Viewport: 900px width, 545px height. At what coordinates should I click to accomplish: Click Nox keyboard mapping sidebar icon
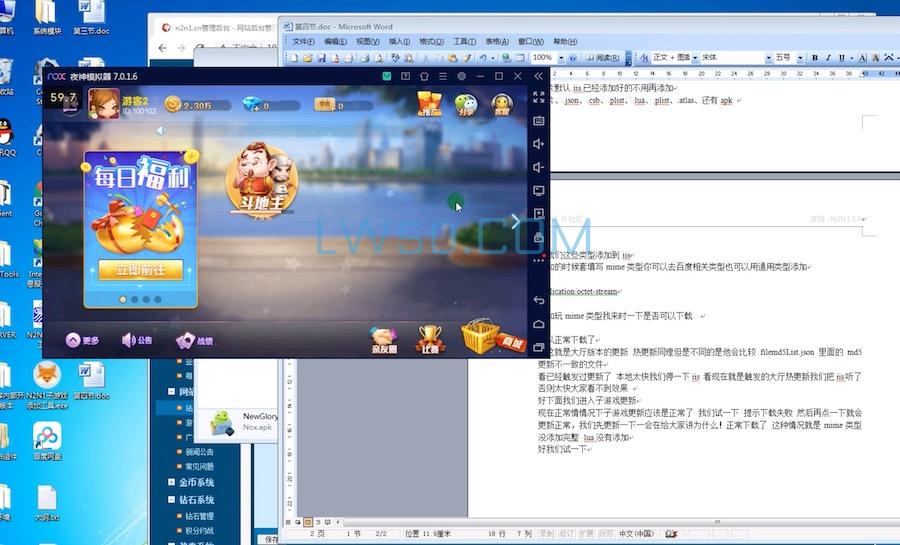coord(538,120)
